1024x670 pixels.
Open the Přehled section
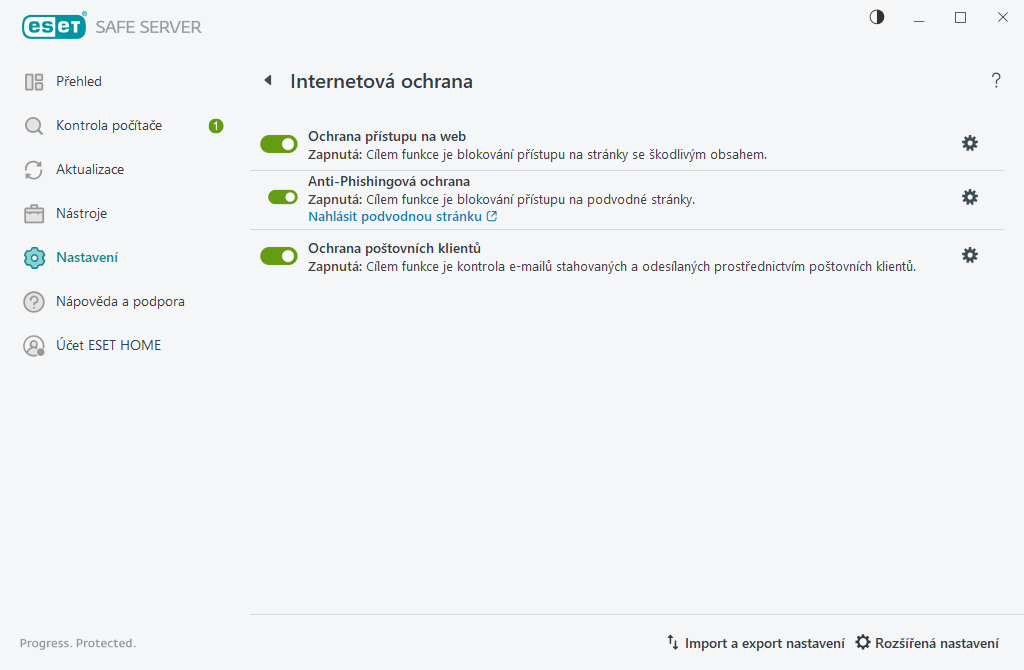click(79, 82)
